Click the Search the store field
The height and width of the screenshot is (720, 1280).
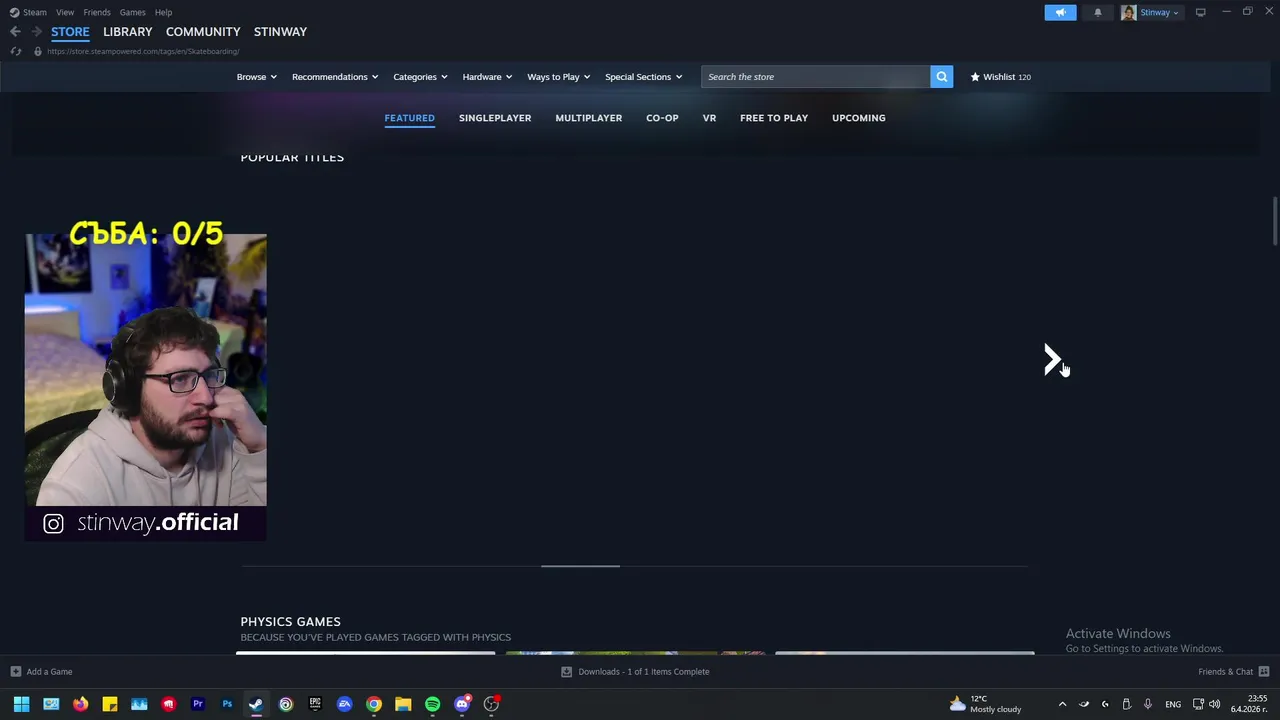pos(816,77)
